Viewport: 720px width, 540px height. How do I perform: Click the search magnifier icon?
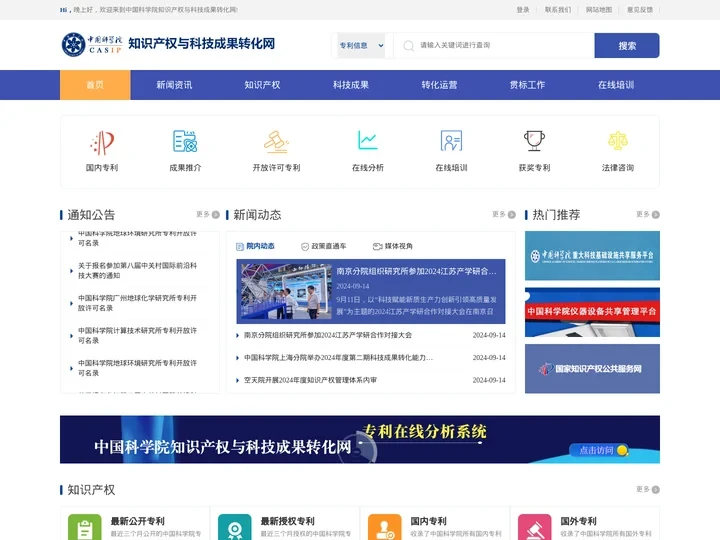408,45
